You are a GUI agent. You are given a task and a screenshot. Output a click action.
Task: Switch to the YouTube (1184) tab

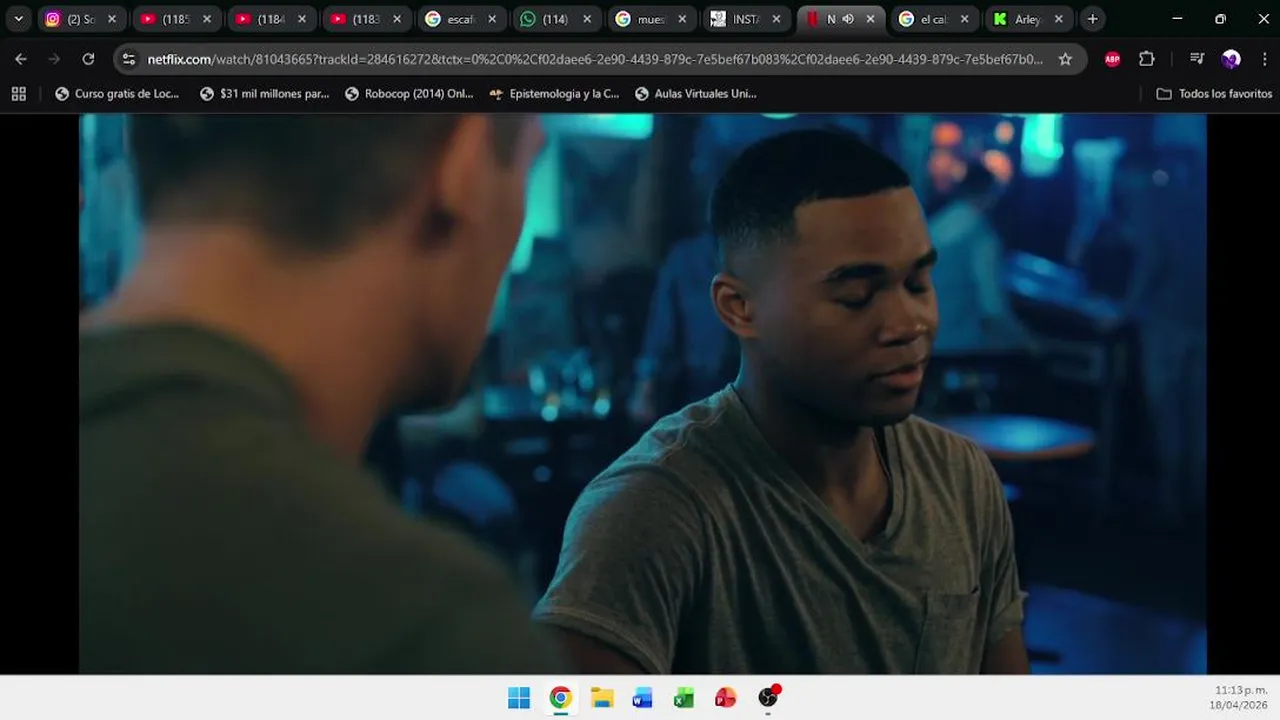click(x=271, y=19)
